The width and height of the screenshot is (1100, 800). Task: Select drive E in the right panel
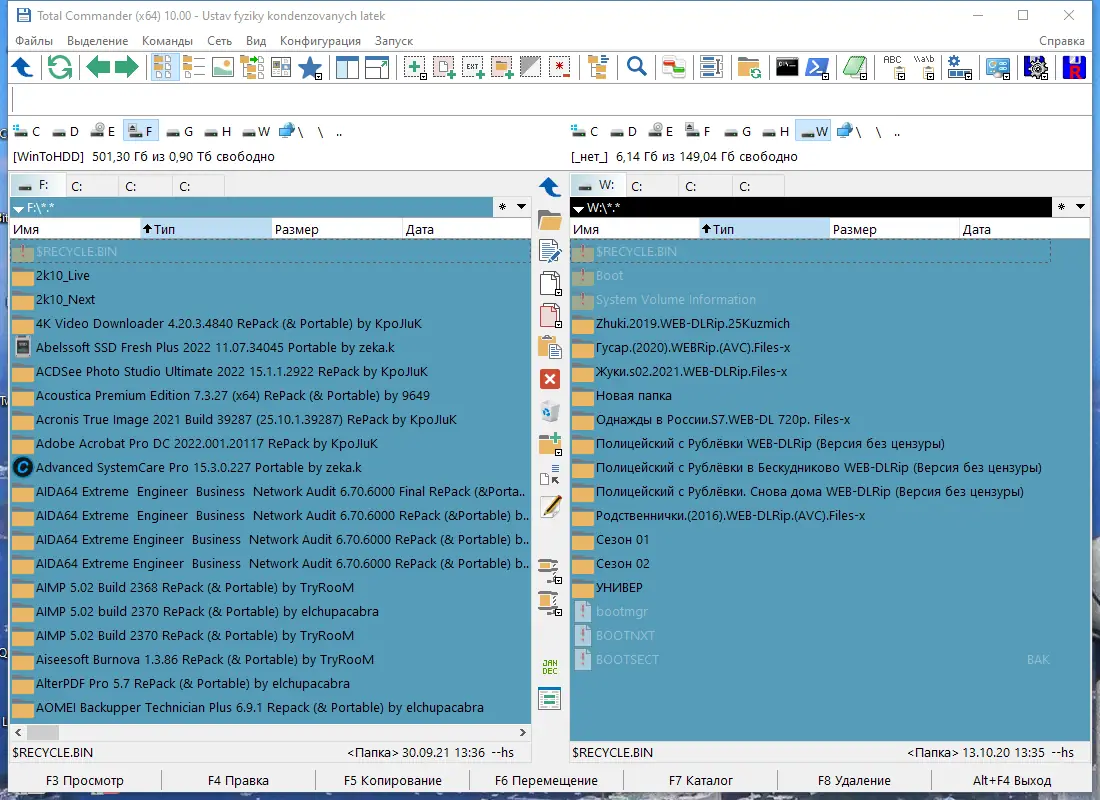(662, 131)
